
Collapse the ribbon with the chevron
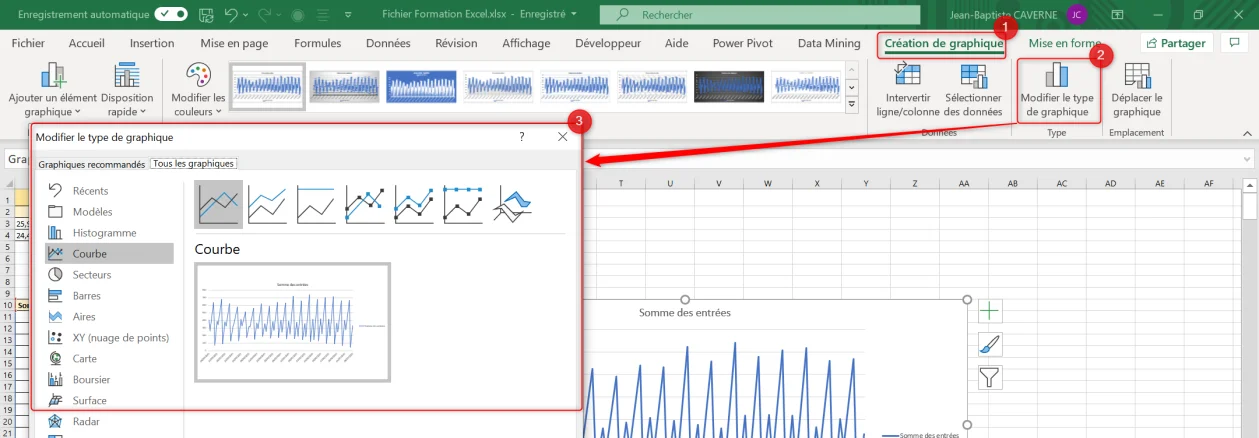(x=1246, y=132)
